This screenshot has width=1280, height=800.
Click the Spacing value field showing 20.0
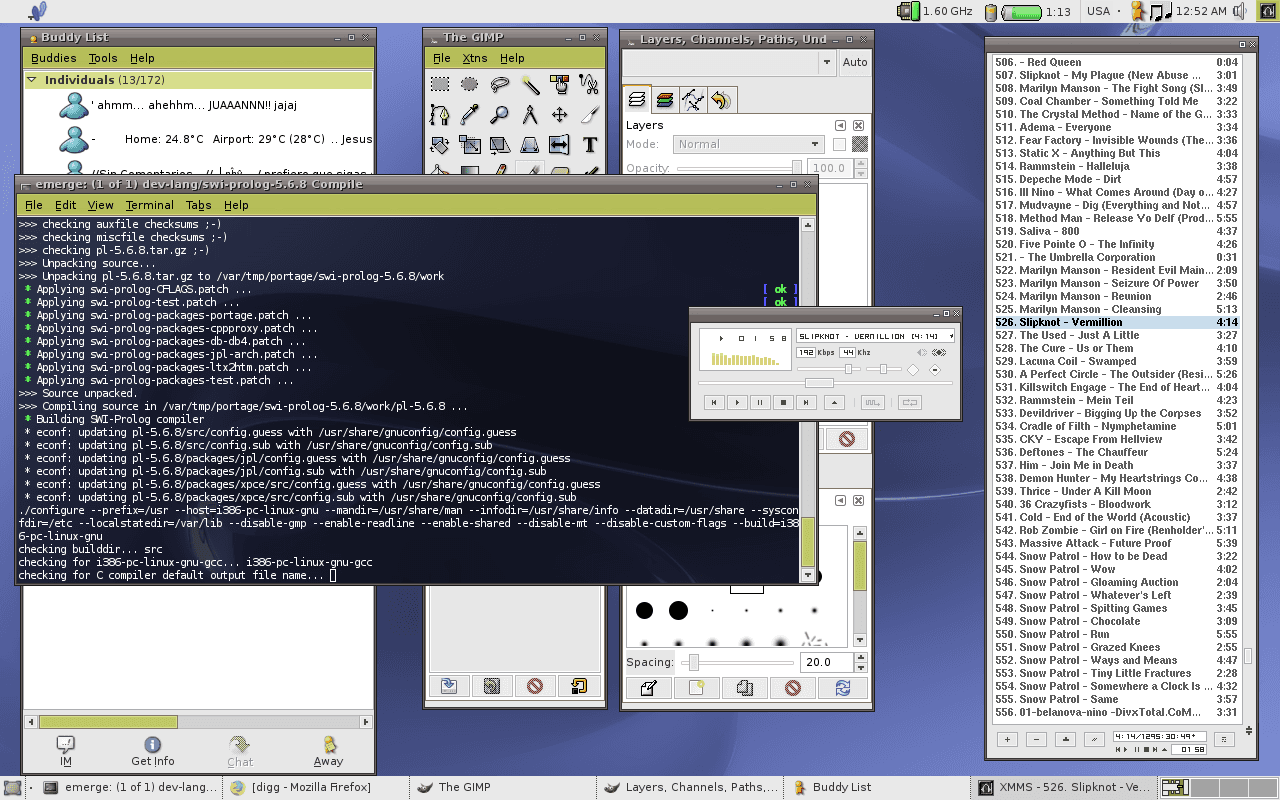point(828,662)
